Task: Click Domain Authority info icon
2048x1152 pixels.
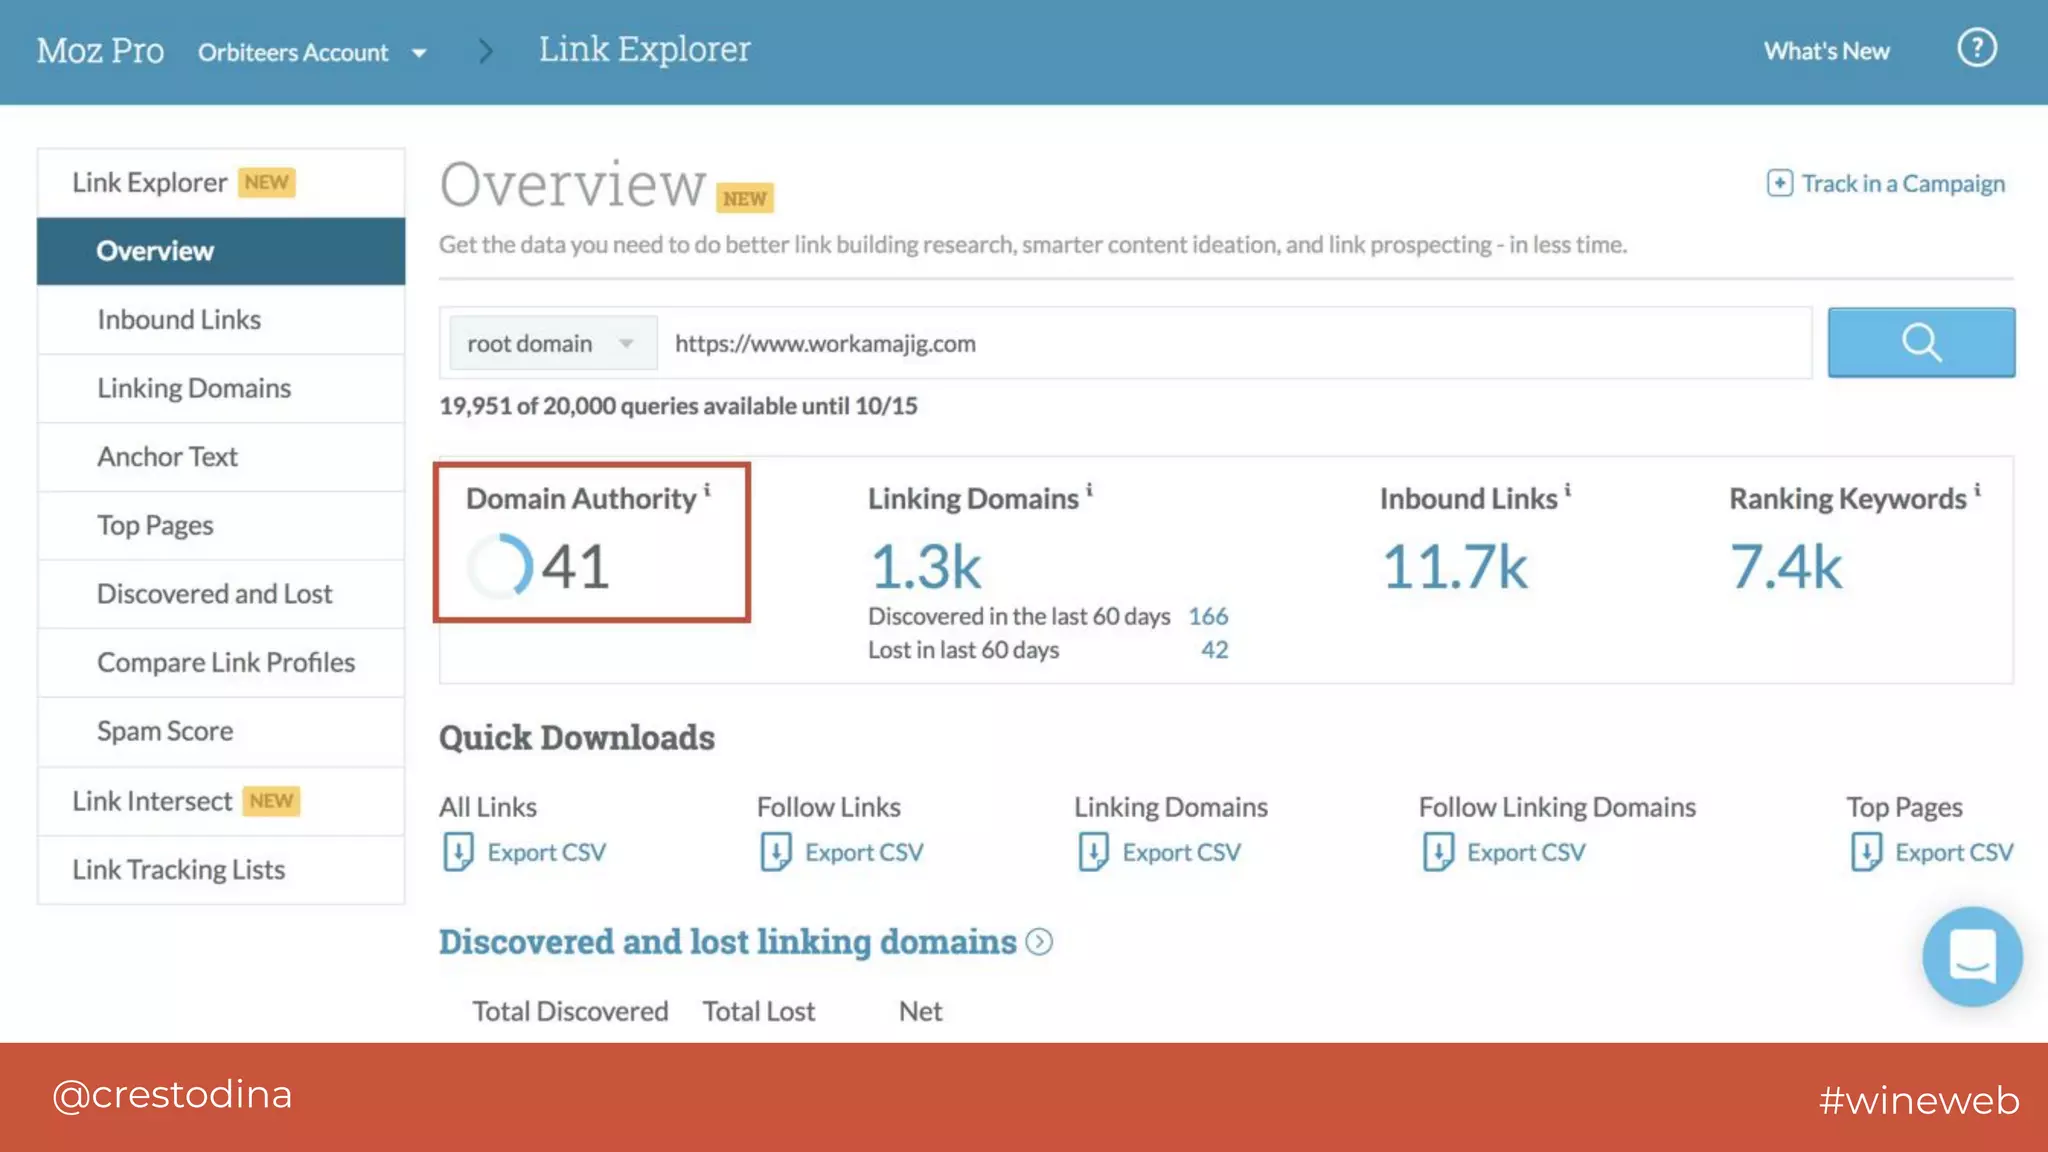Action: (x=707, y=489)
